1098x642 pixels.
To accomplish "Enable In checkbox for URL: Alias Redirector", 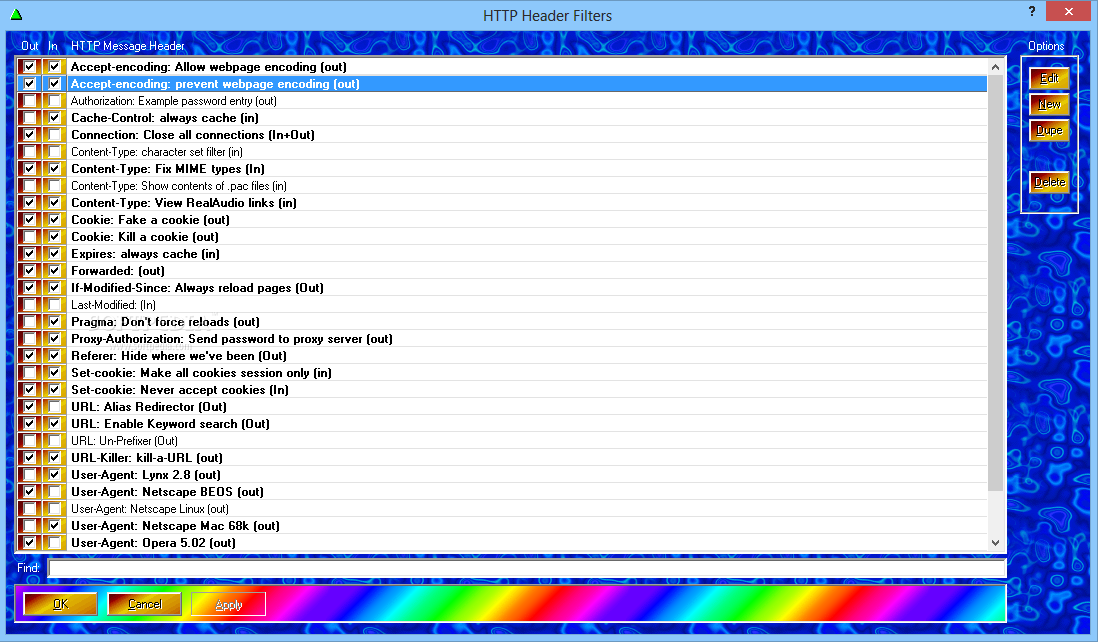I will (55, 407).
